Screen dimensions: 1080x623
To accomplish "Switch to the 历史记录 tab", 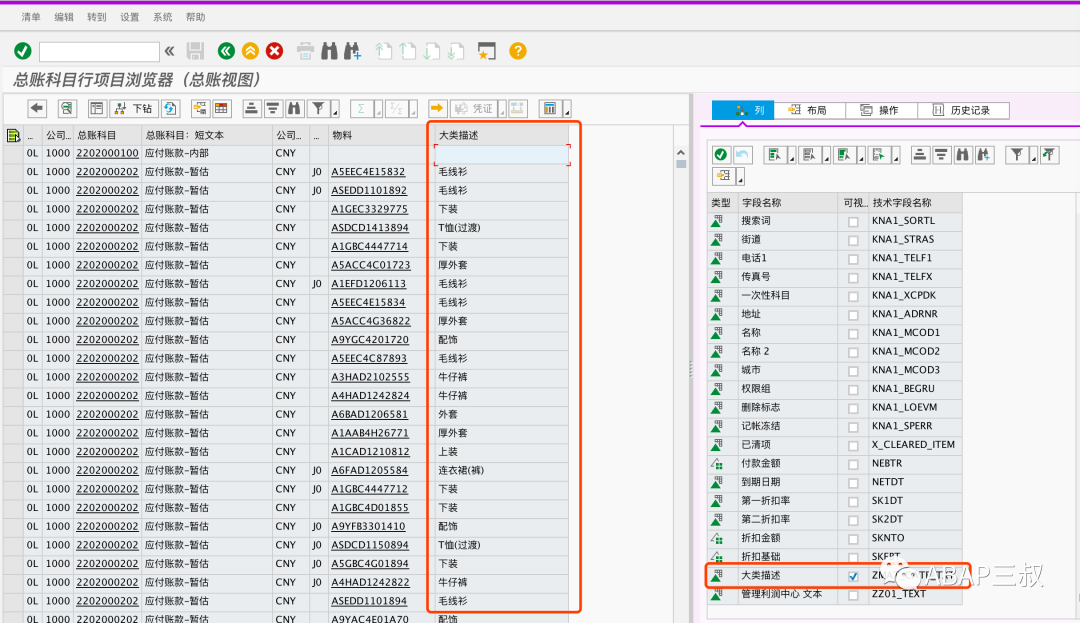I will pos(963,110).
